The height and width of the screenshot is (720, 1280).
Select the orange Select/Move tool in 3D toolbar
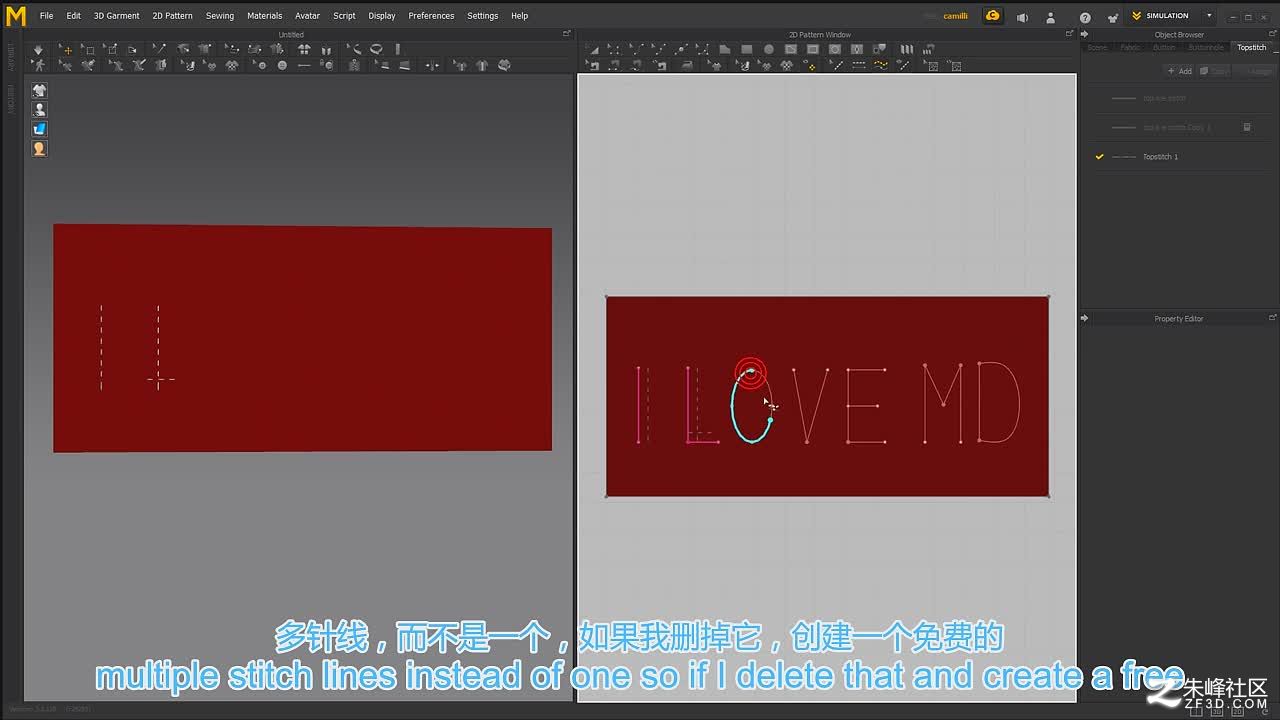[x=67, y=49]
